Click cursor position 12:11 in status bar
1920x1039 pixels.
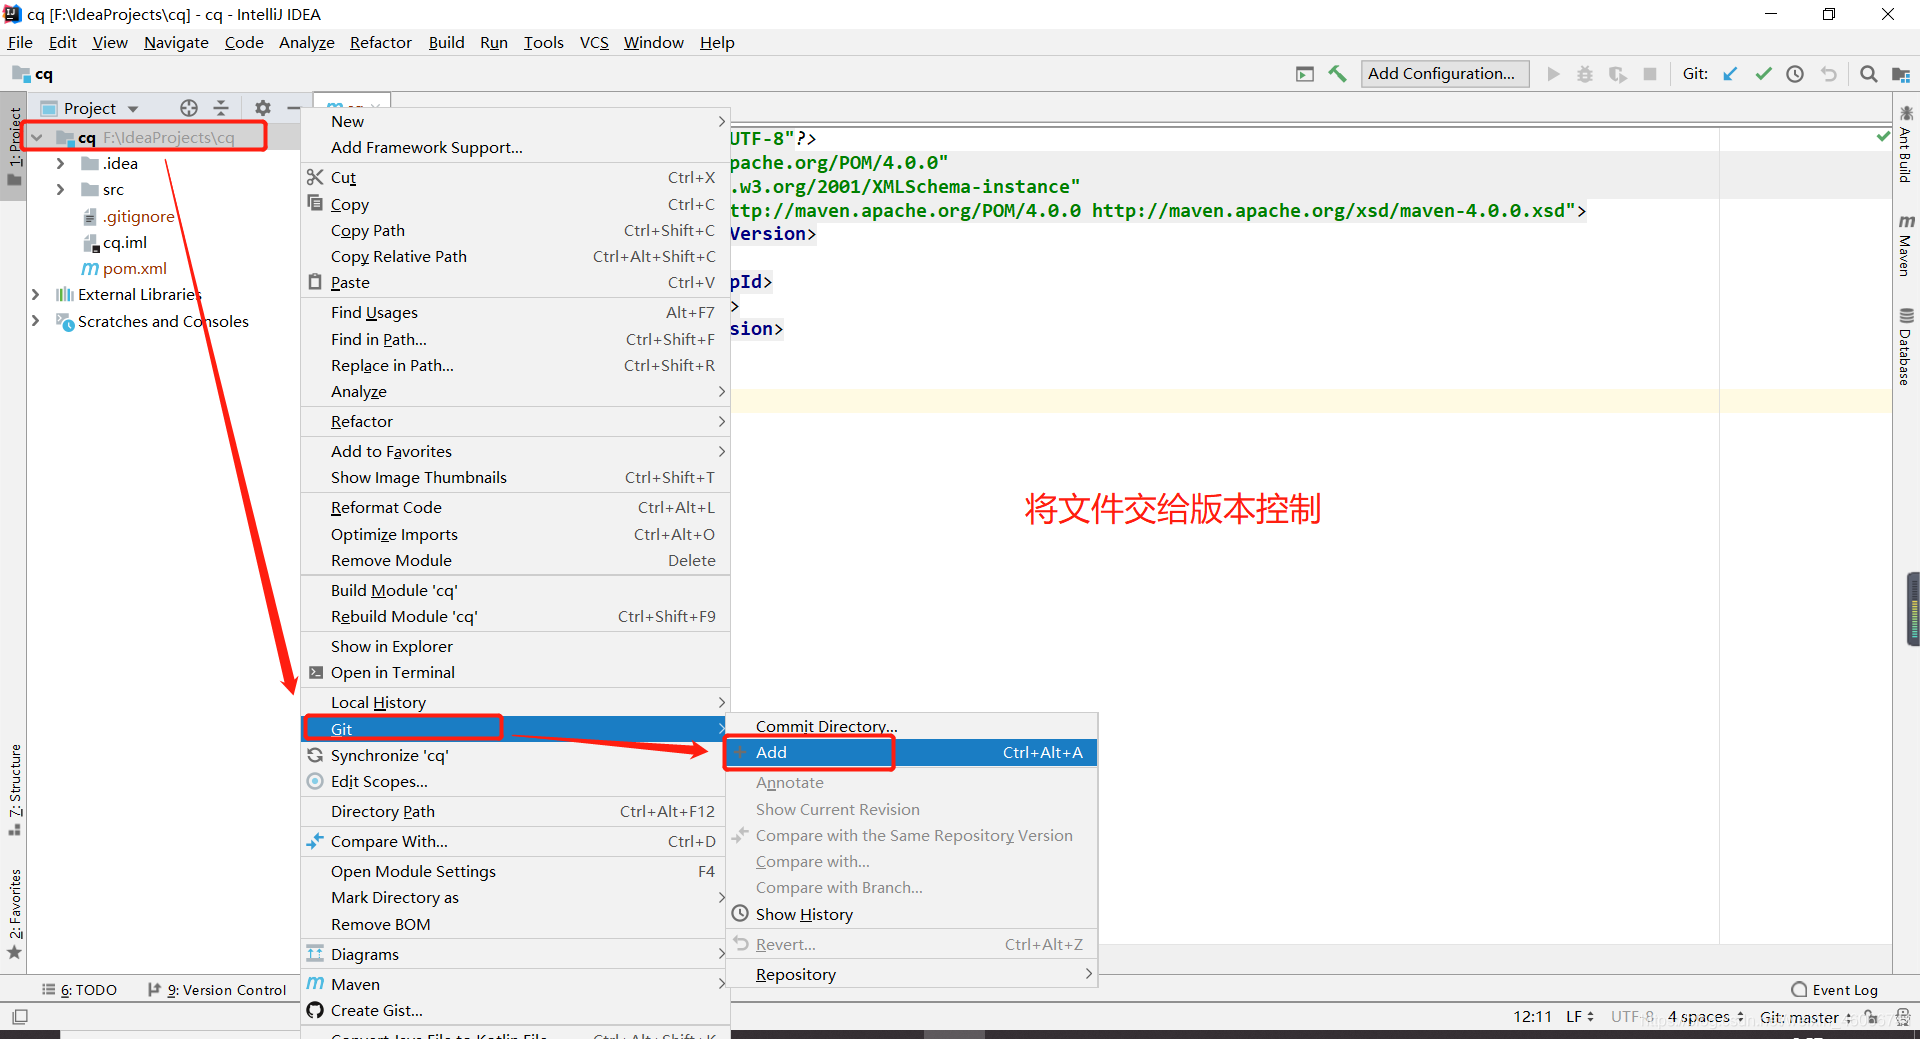point(1532,1017)
